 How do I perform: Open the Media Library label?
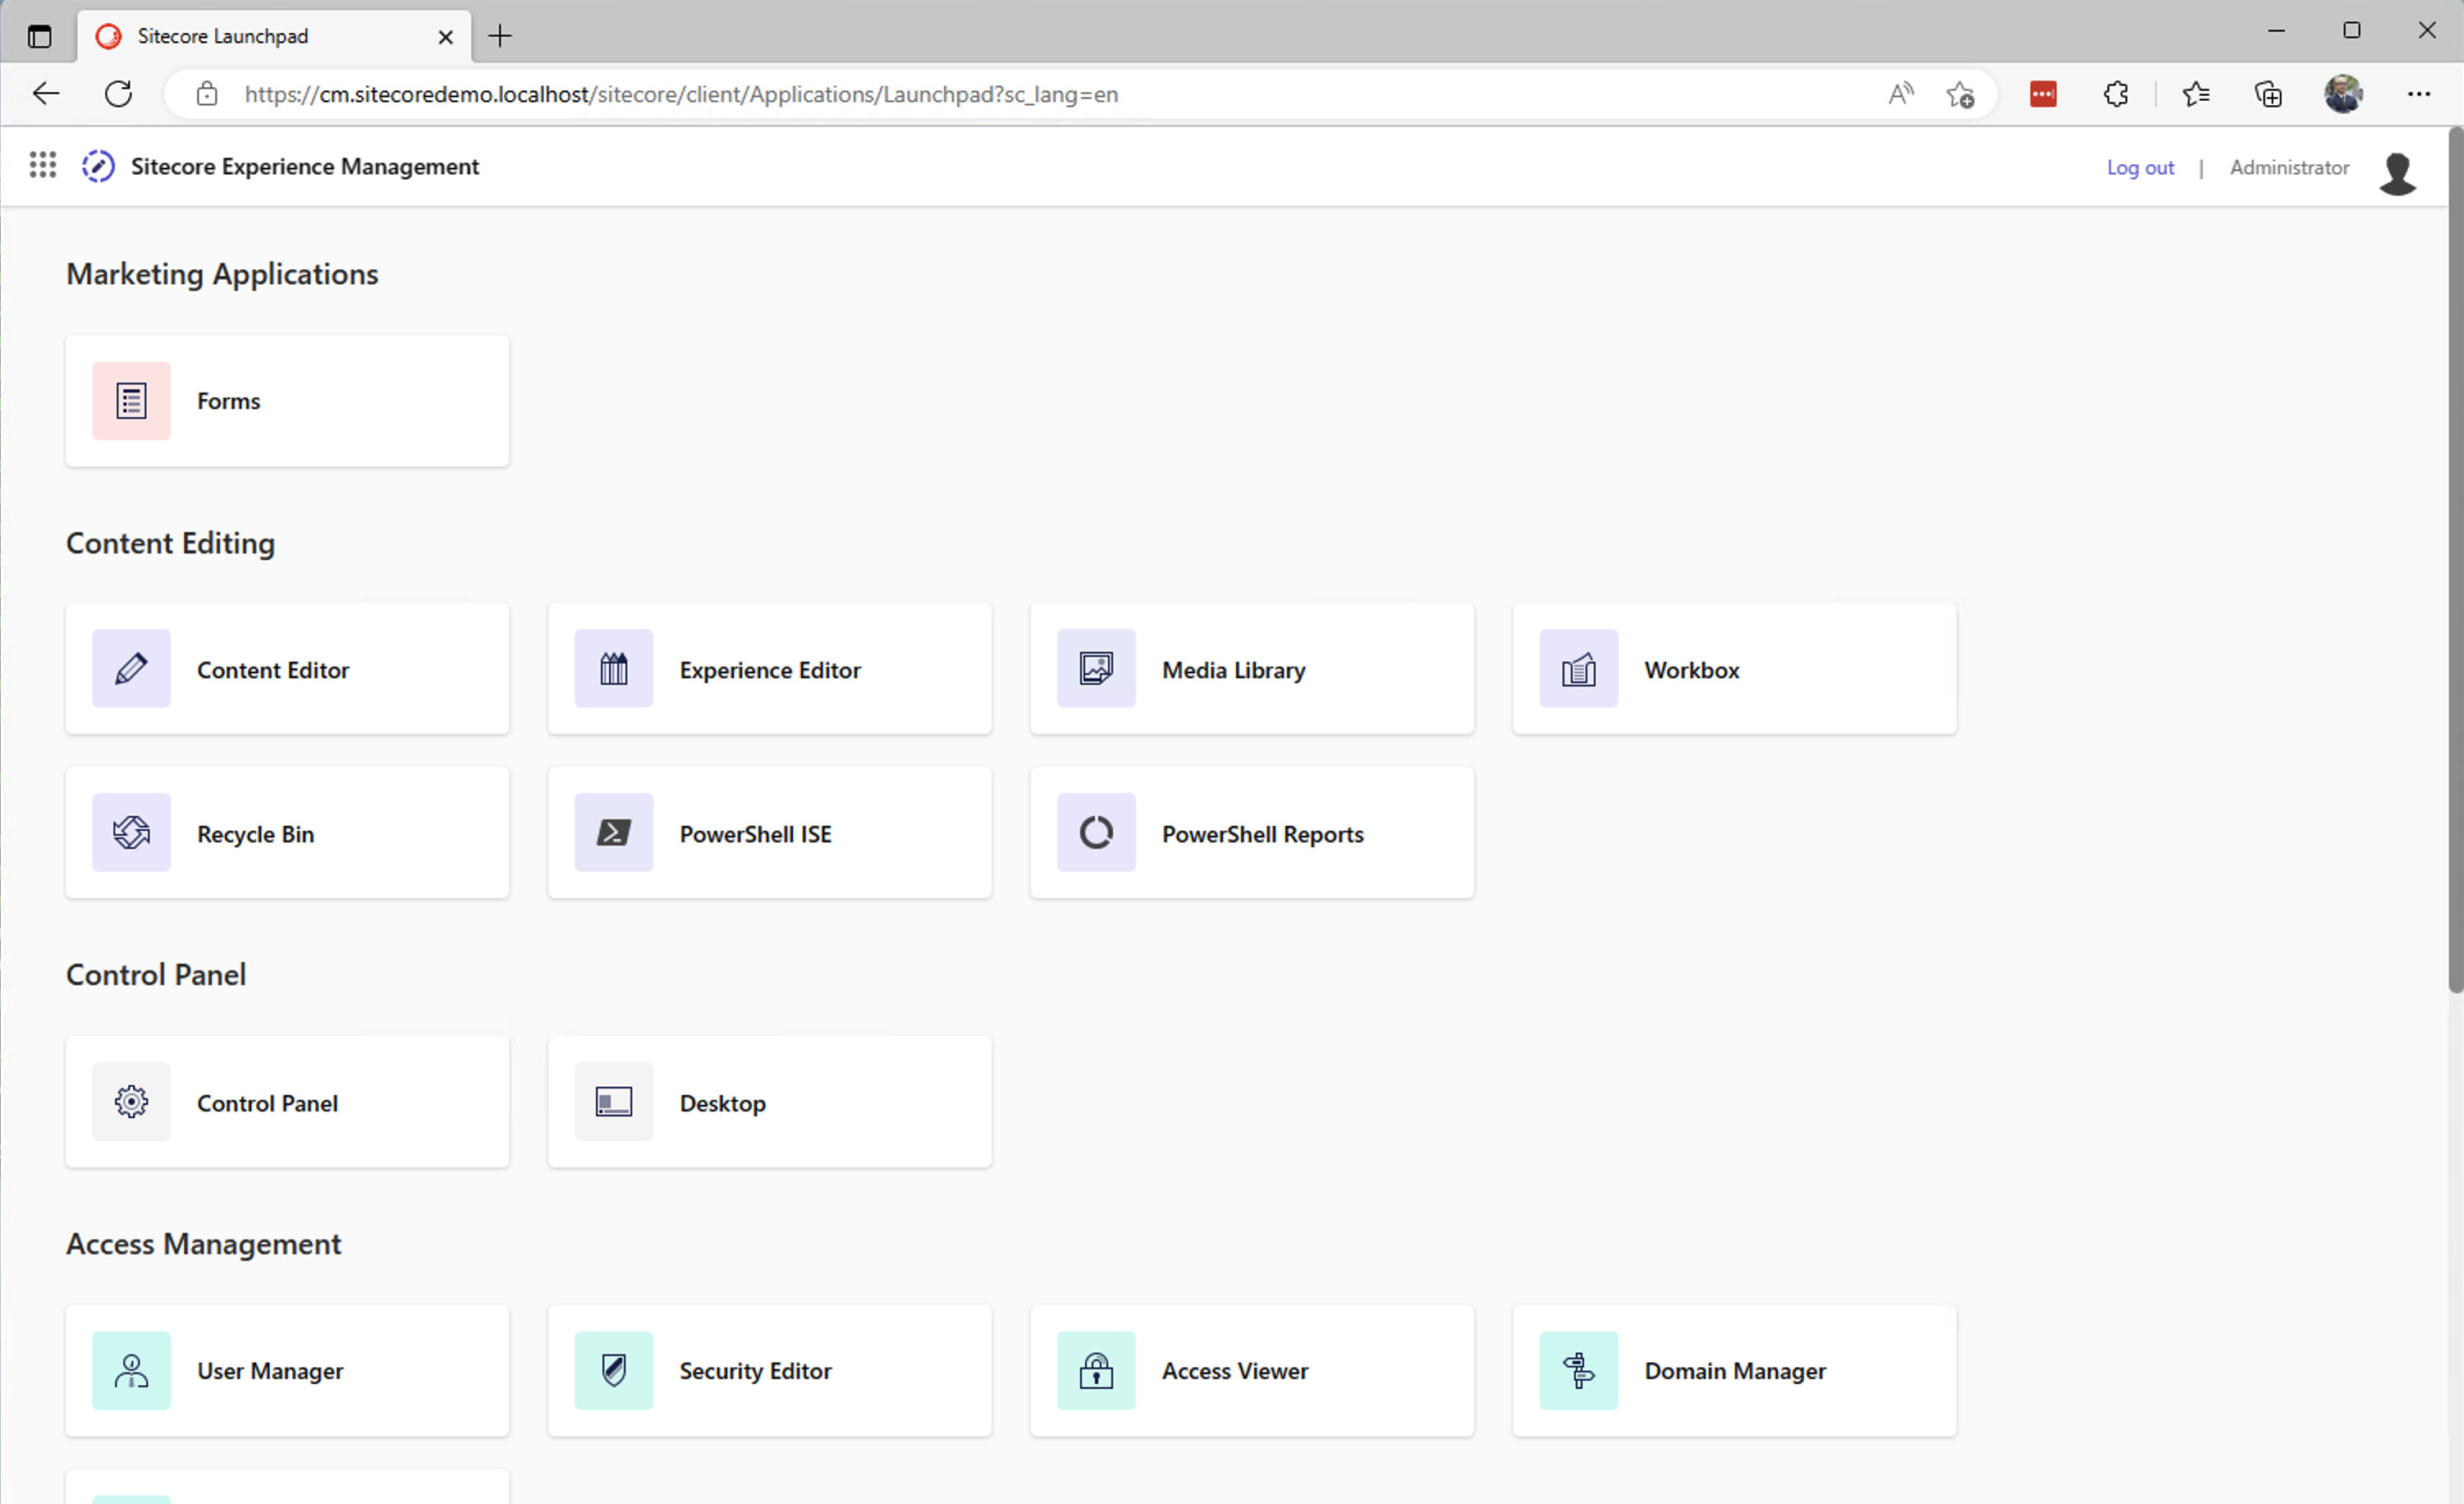pos(1234,670)
